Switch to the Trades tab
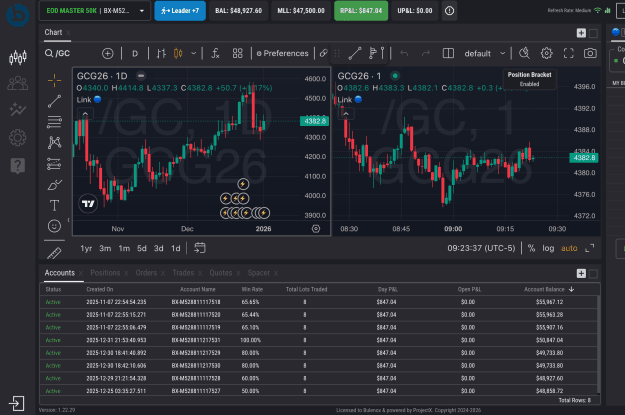The width and height of the screenshot is (625, 415). [x=183, y=273]
